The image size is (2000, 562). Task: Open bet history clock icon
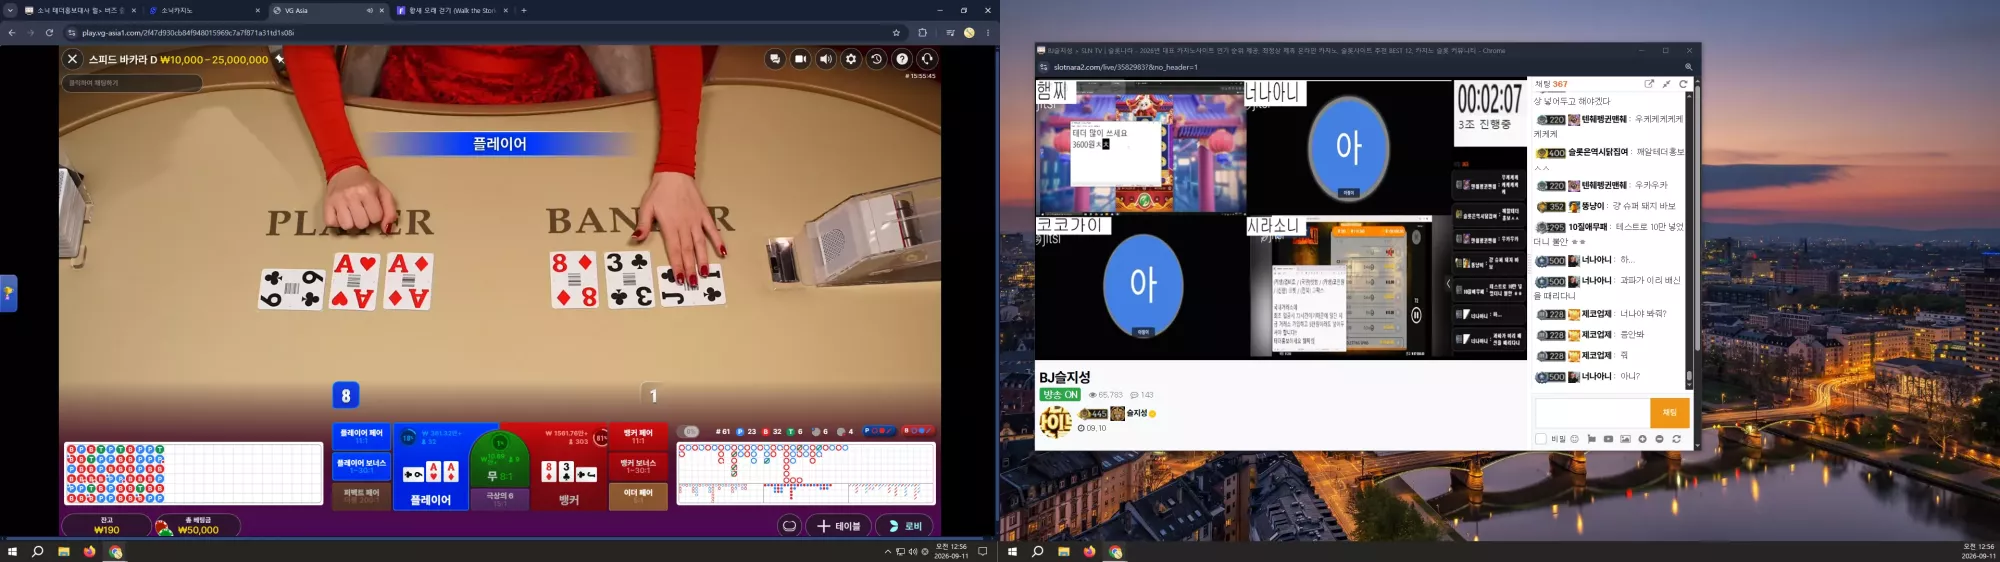[877, 59]
